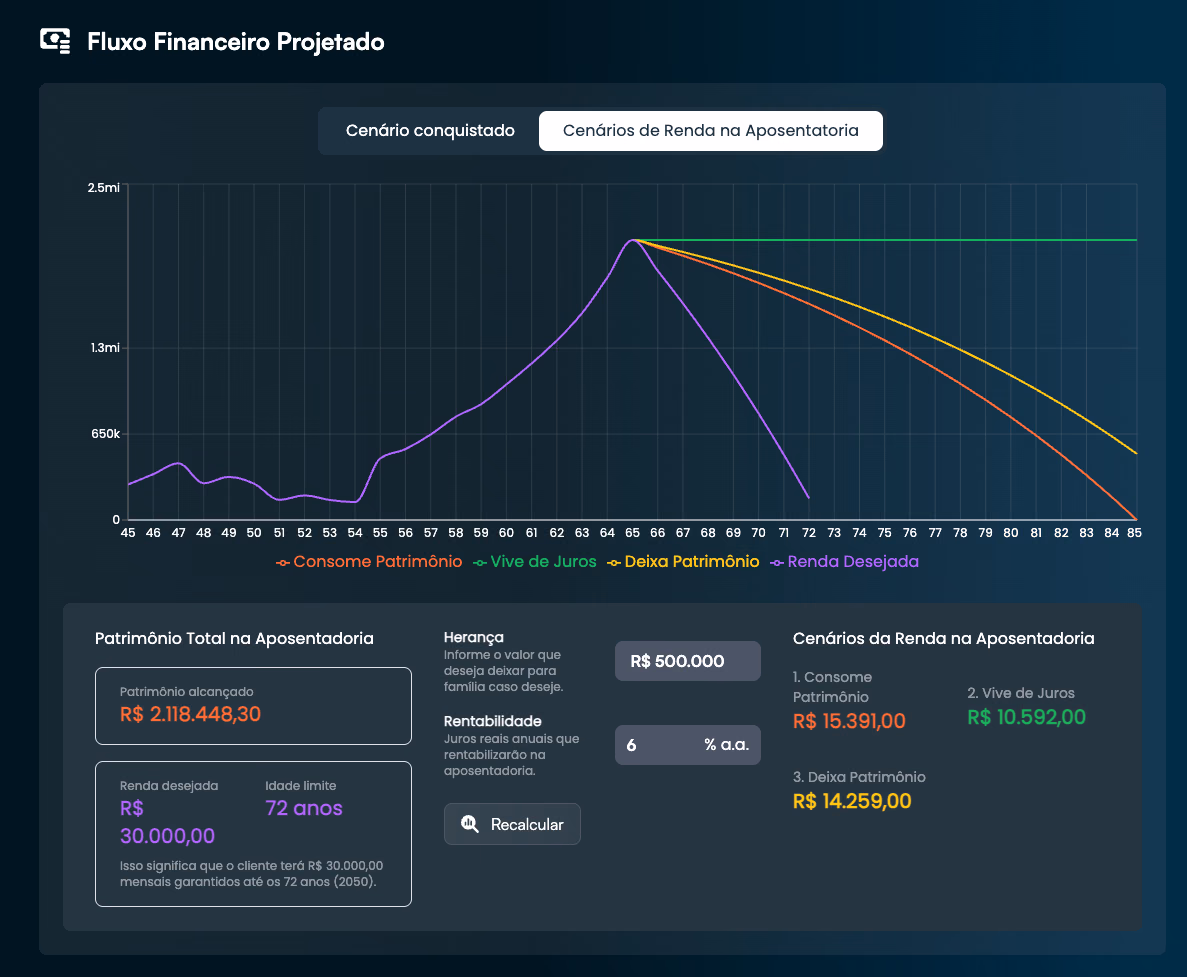This screenshot has width=1187, height=977.
Task: Click the Herança label
Action: click(x=473, y=637)
